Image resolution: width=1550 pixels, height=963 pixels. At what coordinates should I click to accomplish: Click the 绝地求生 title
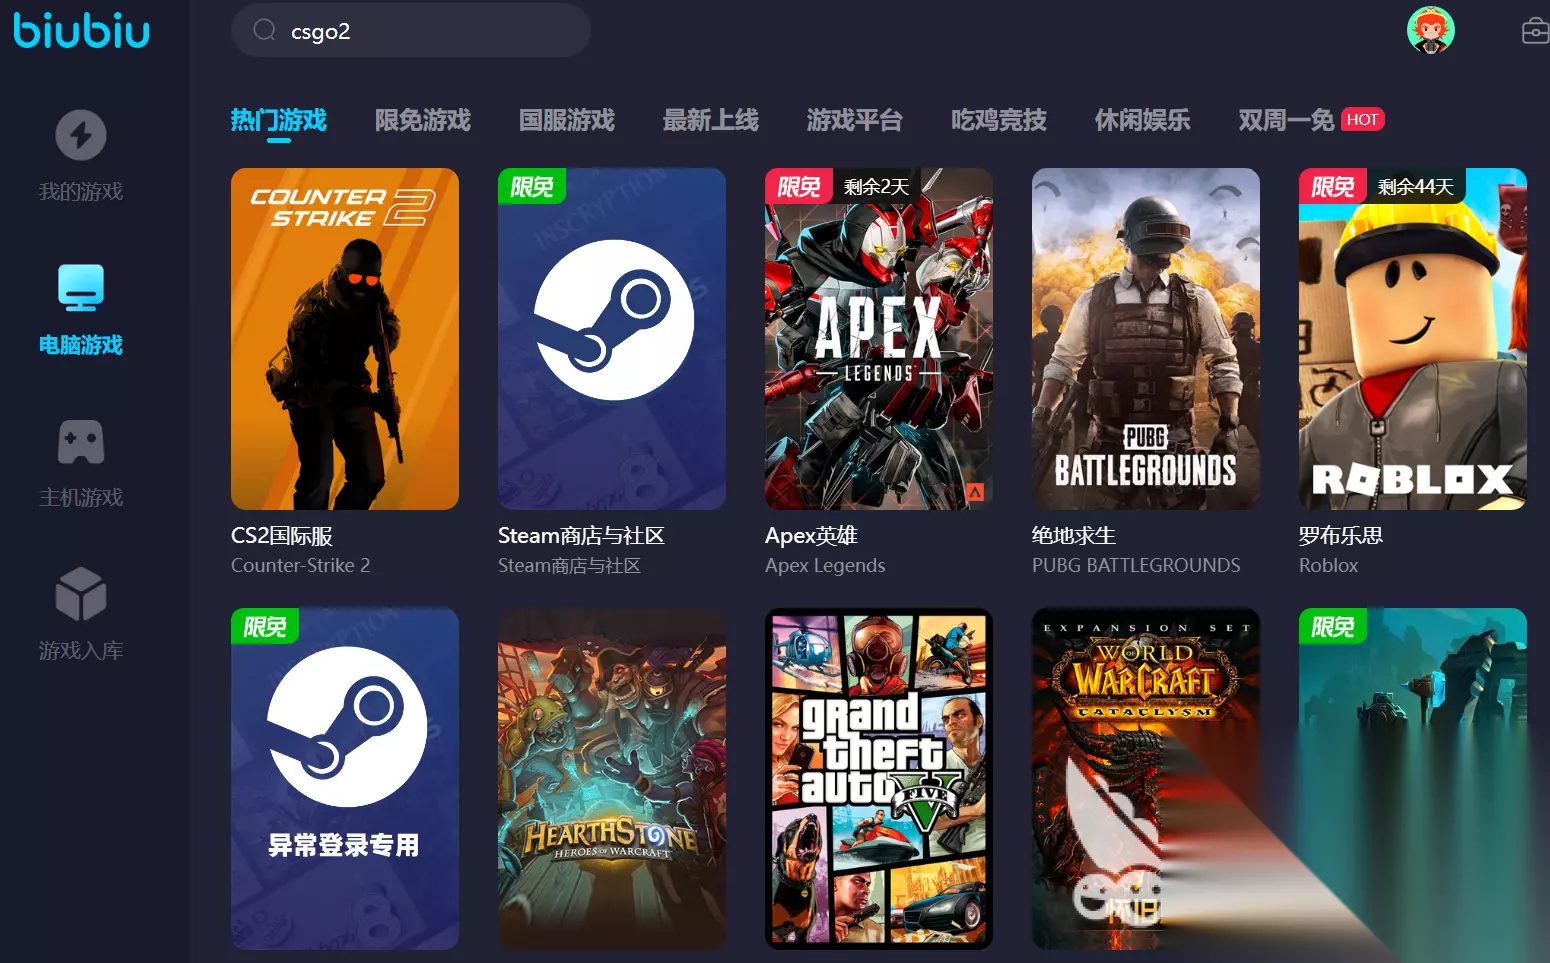tap(1074, 536)
